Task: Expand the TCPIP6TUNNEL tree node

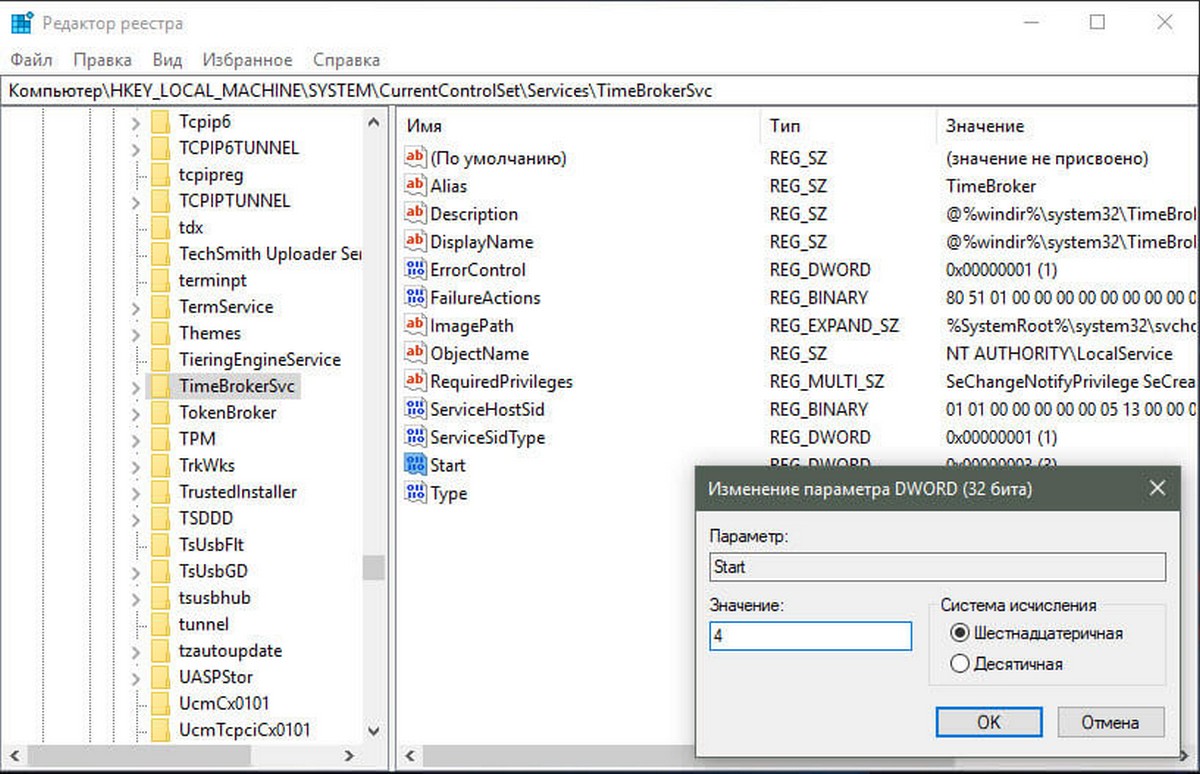Action: 137,148
